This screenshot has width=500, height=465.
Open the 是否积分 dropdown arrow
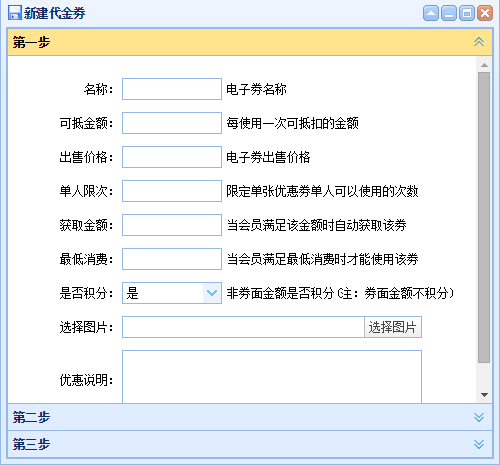pos(212,293)
